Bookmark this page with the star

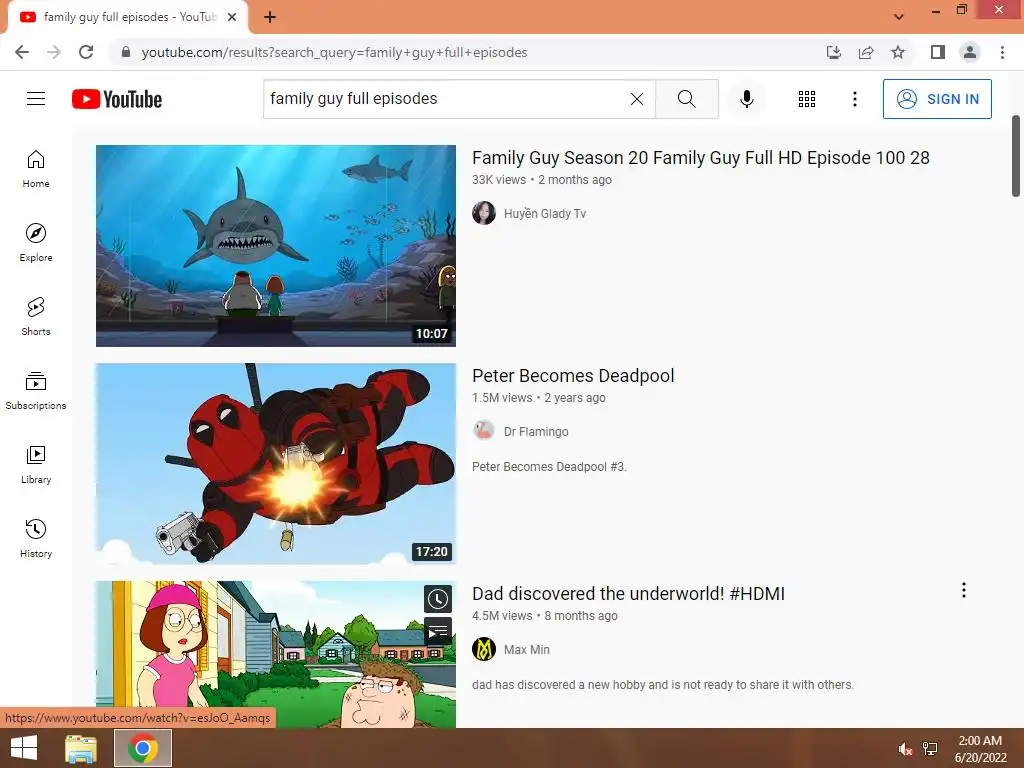click(898, 52)
